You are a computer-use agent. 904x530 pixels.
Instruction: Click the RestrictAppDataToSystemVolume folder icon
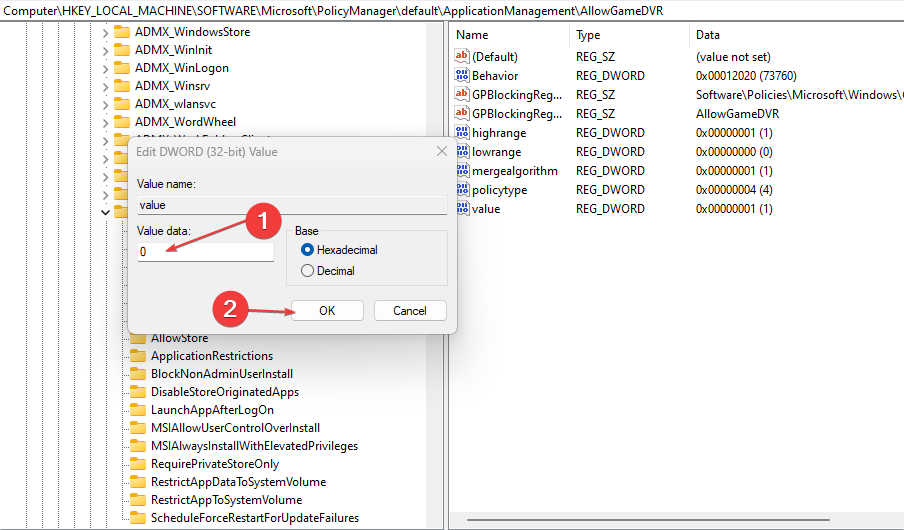(138, 481)
